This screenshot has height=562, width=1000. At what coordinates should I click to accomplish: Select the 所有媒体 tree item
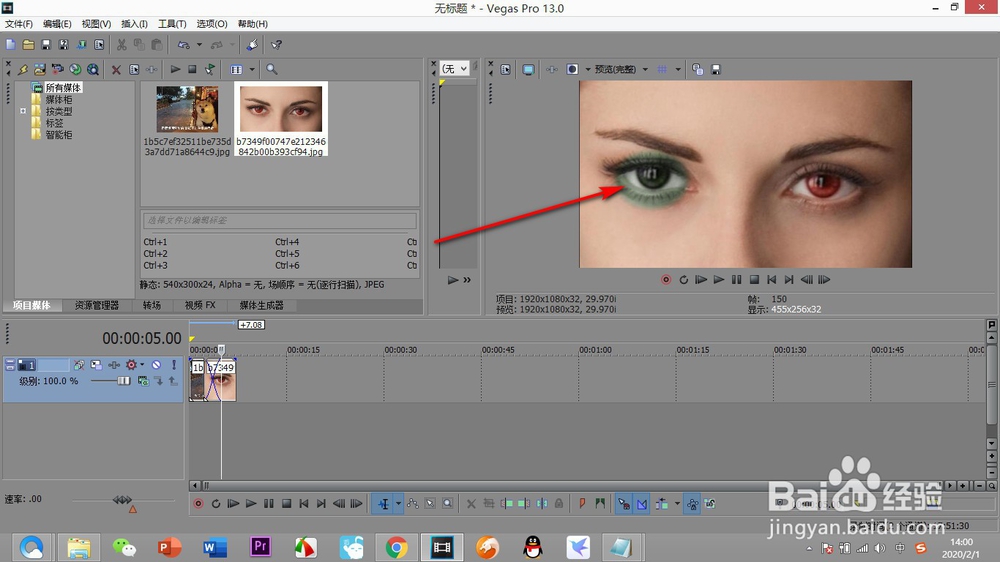coord(62,87)
